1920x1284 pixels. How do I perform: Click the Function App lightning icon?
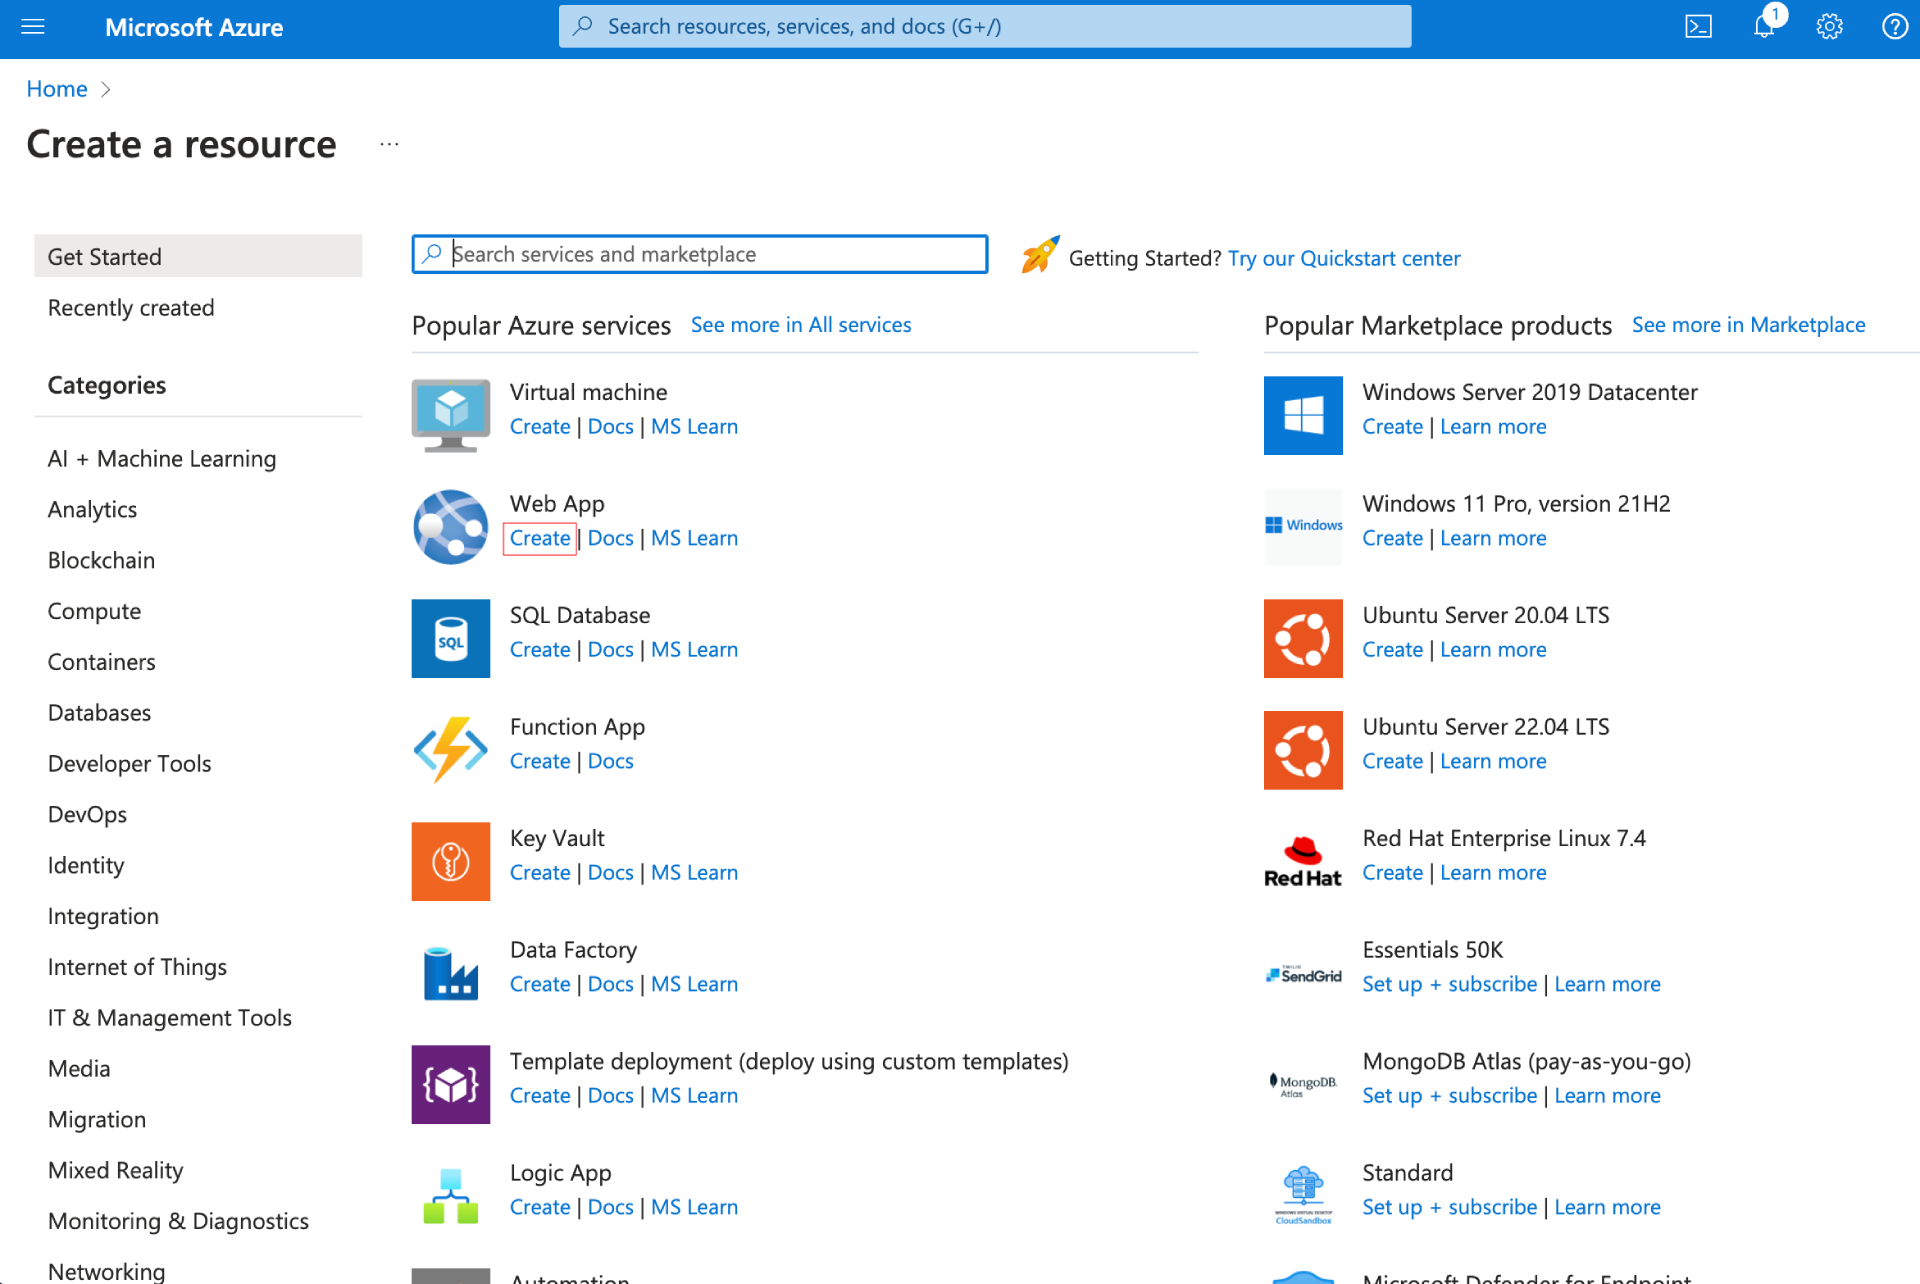click(450, 750)
